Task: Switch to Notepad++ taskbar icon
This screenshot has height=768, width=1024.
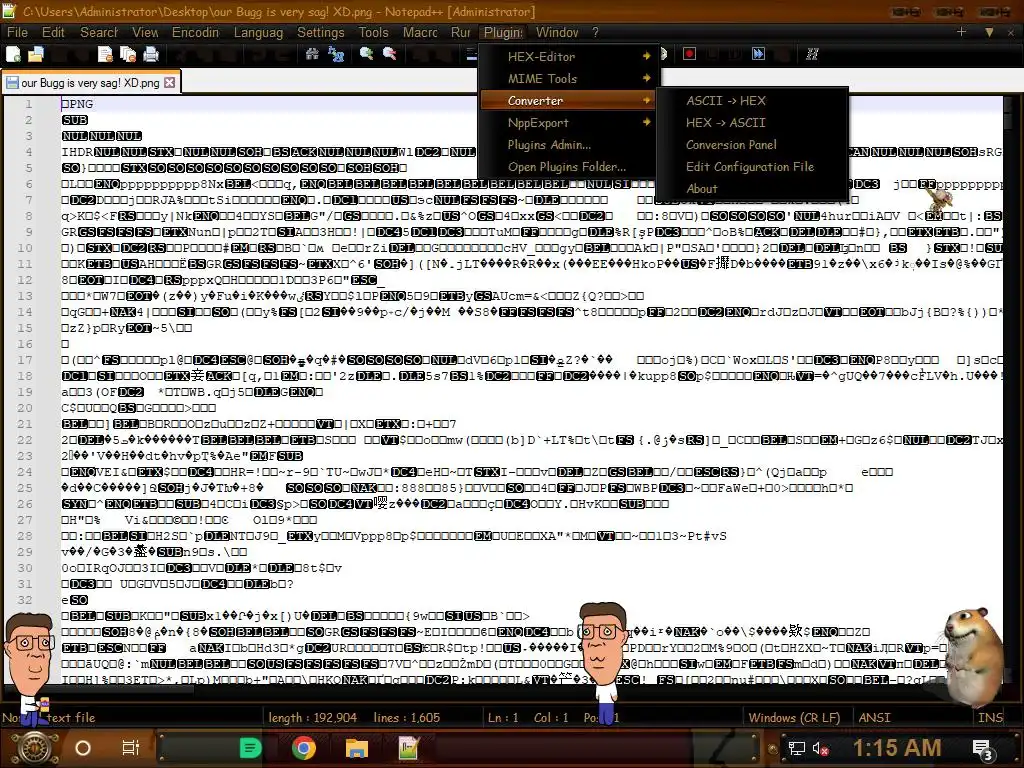Action: click(x=409, y=748)
